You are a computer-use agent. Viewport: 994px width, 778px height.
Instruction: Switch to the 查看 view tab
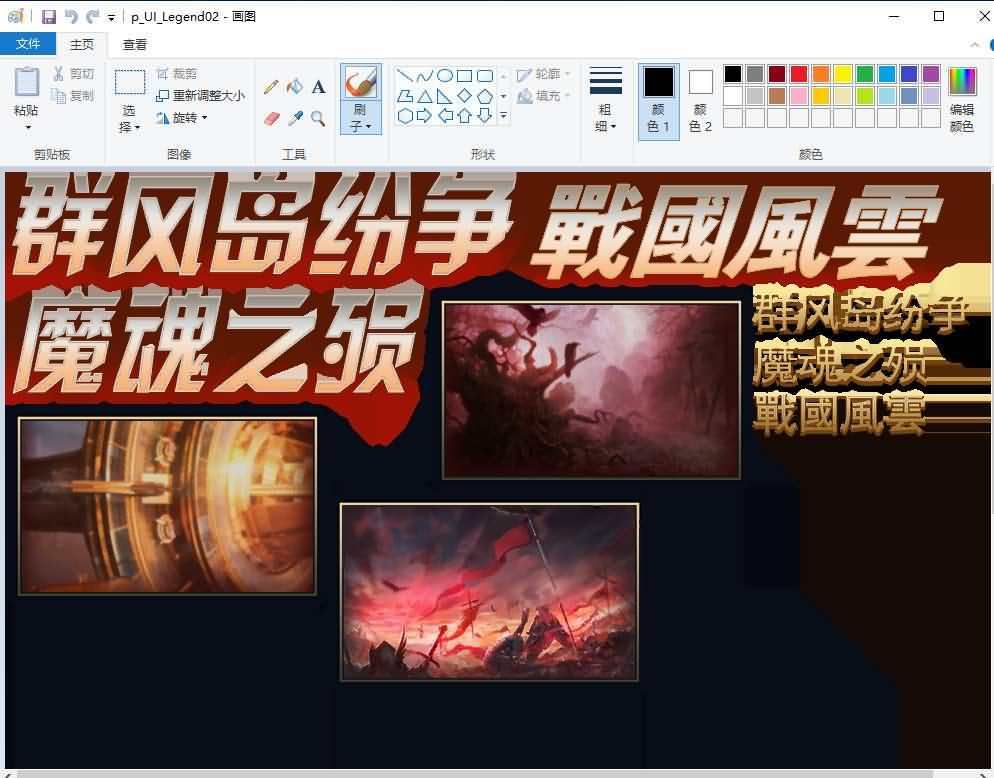coord(135,44)
